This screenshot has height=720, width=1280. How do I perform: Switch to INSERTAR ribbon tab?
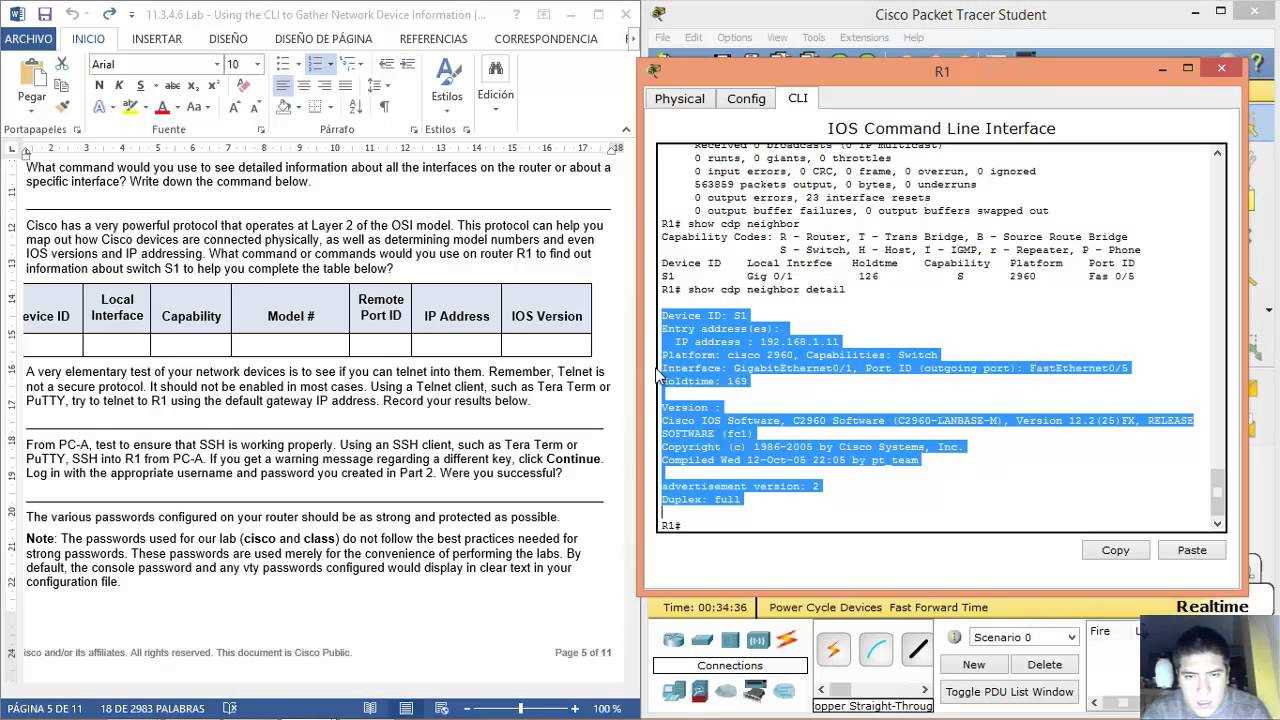pyautogui.click(x=157, y=39)
